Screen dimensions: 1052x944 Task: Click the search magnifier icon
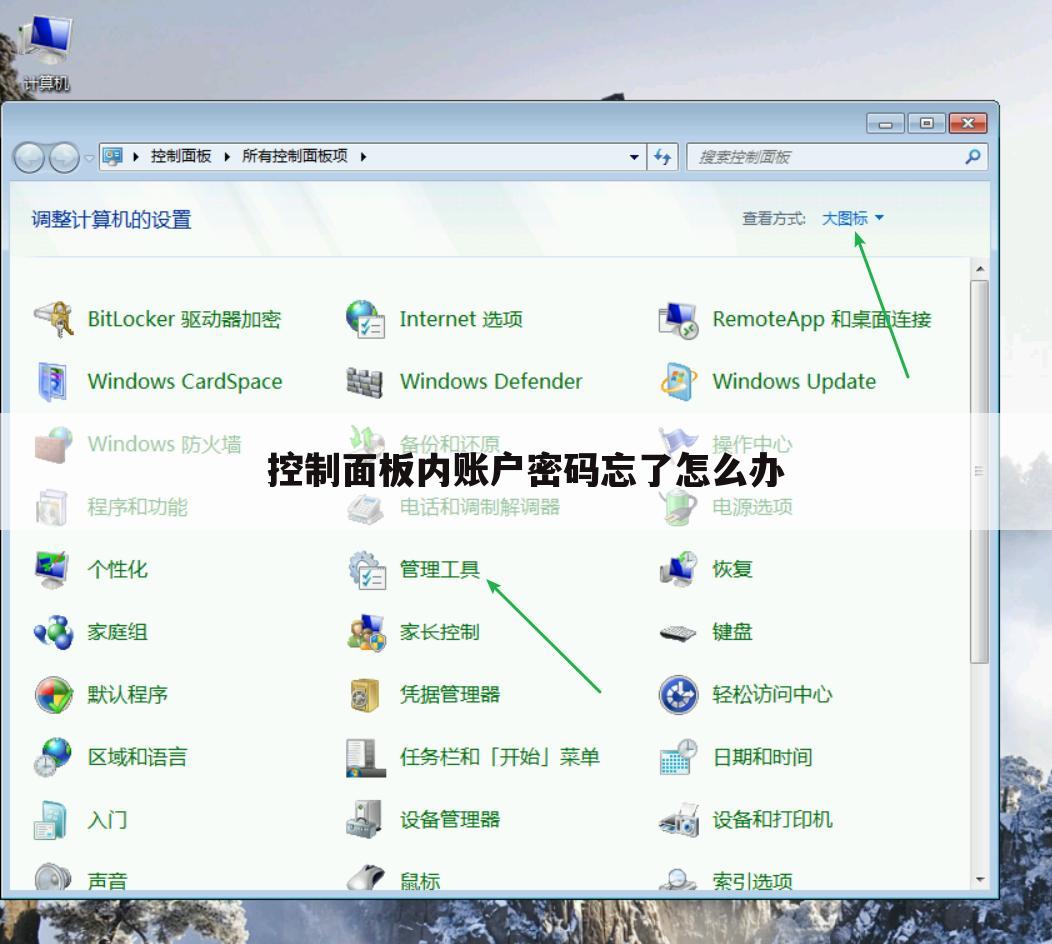pyautogui.click(x=973, y=157)
